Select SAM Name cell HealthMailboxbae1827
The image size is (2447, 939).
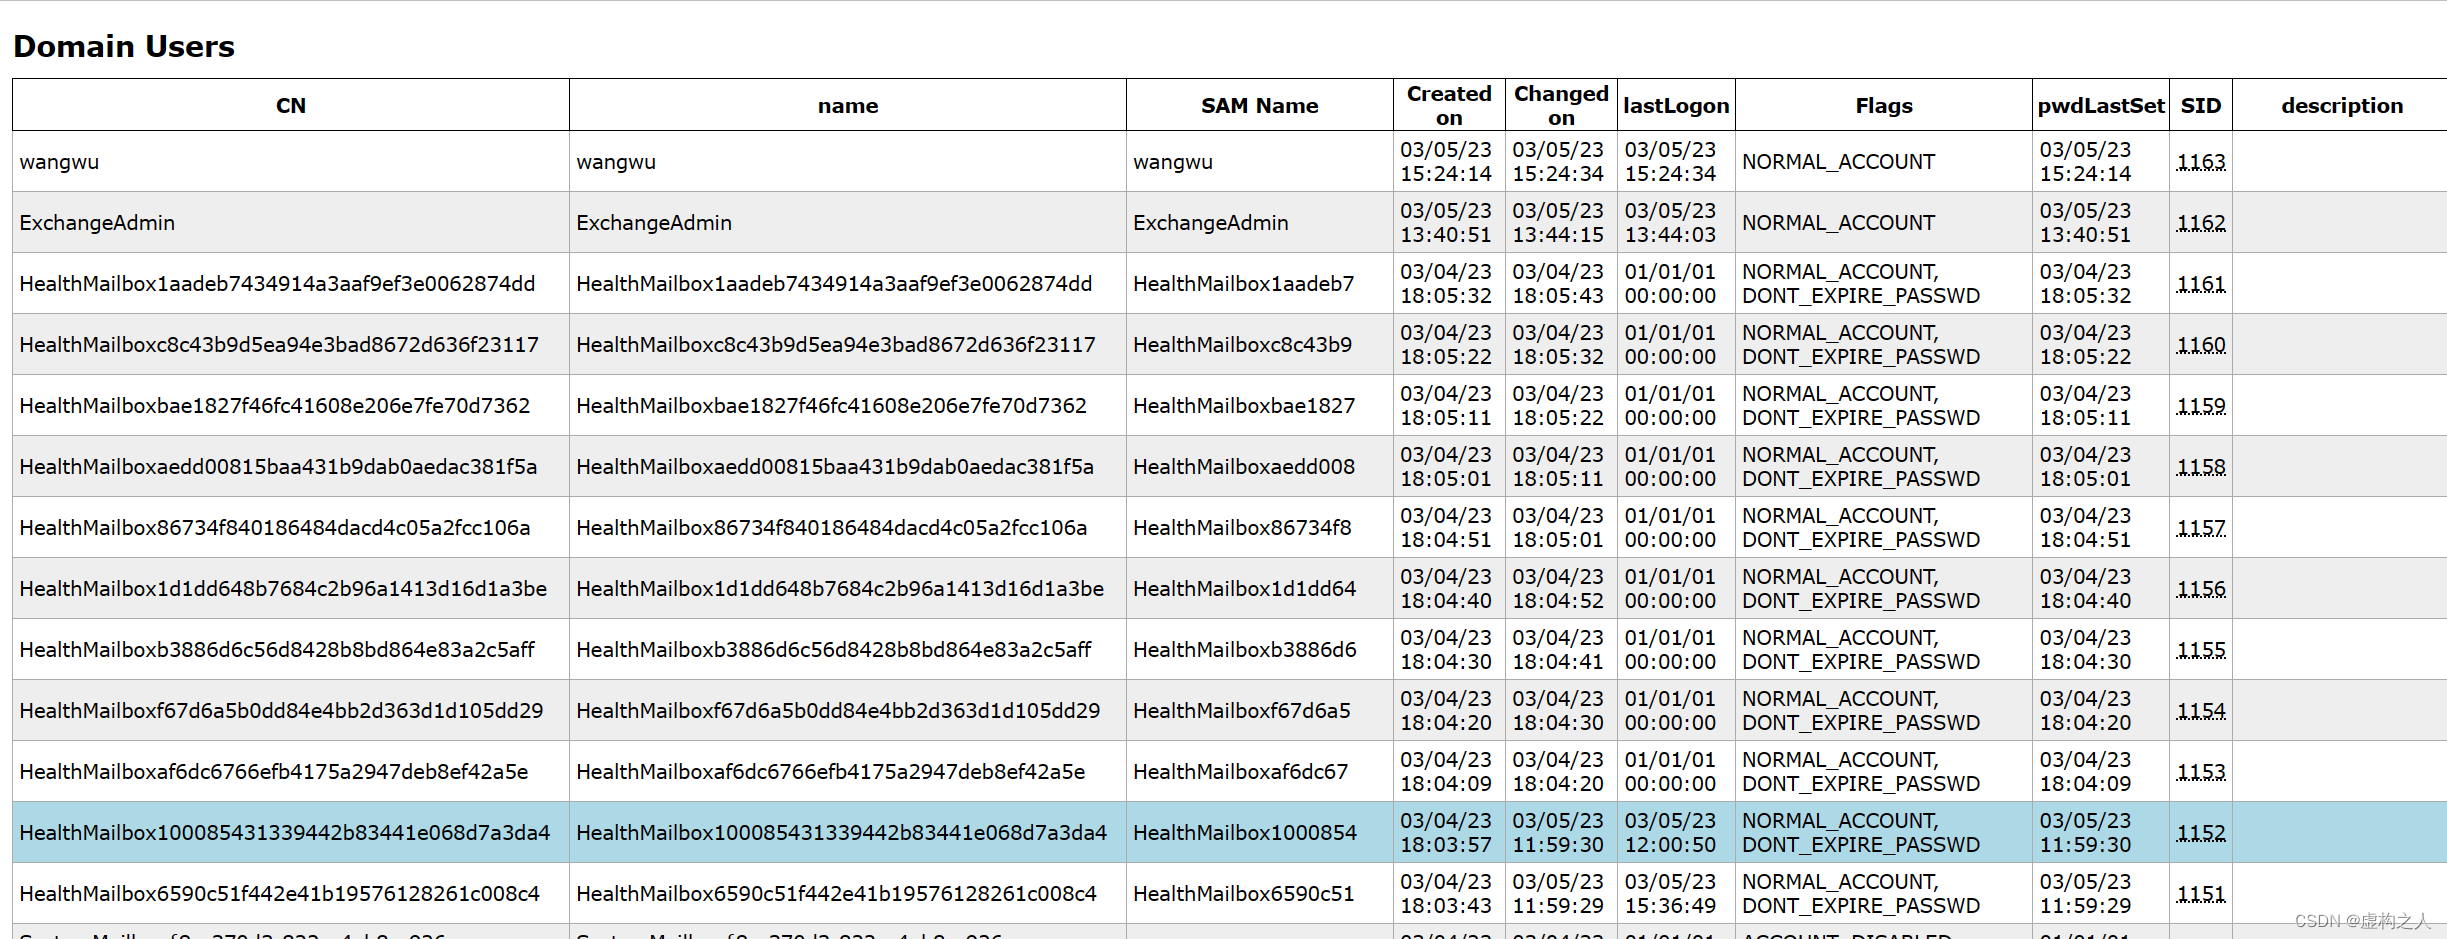point(1260,405)
